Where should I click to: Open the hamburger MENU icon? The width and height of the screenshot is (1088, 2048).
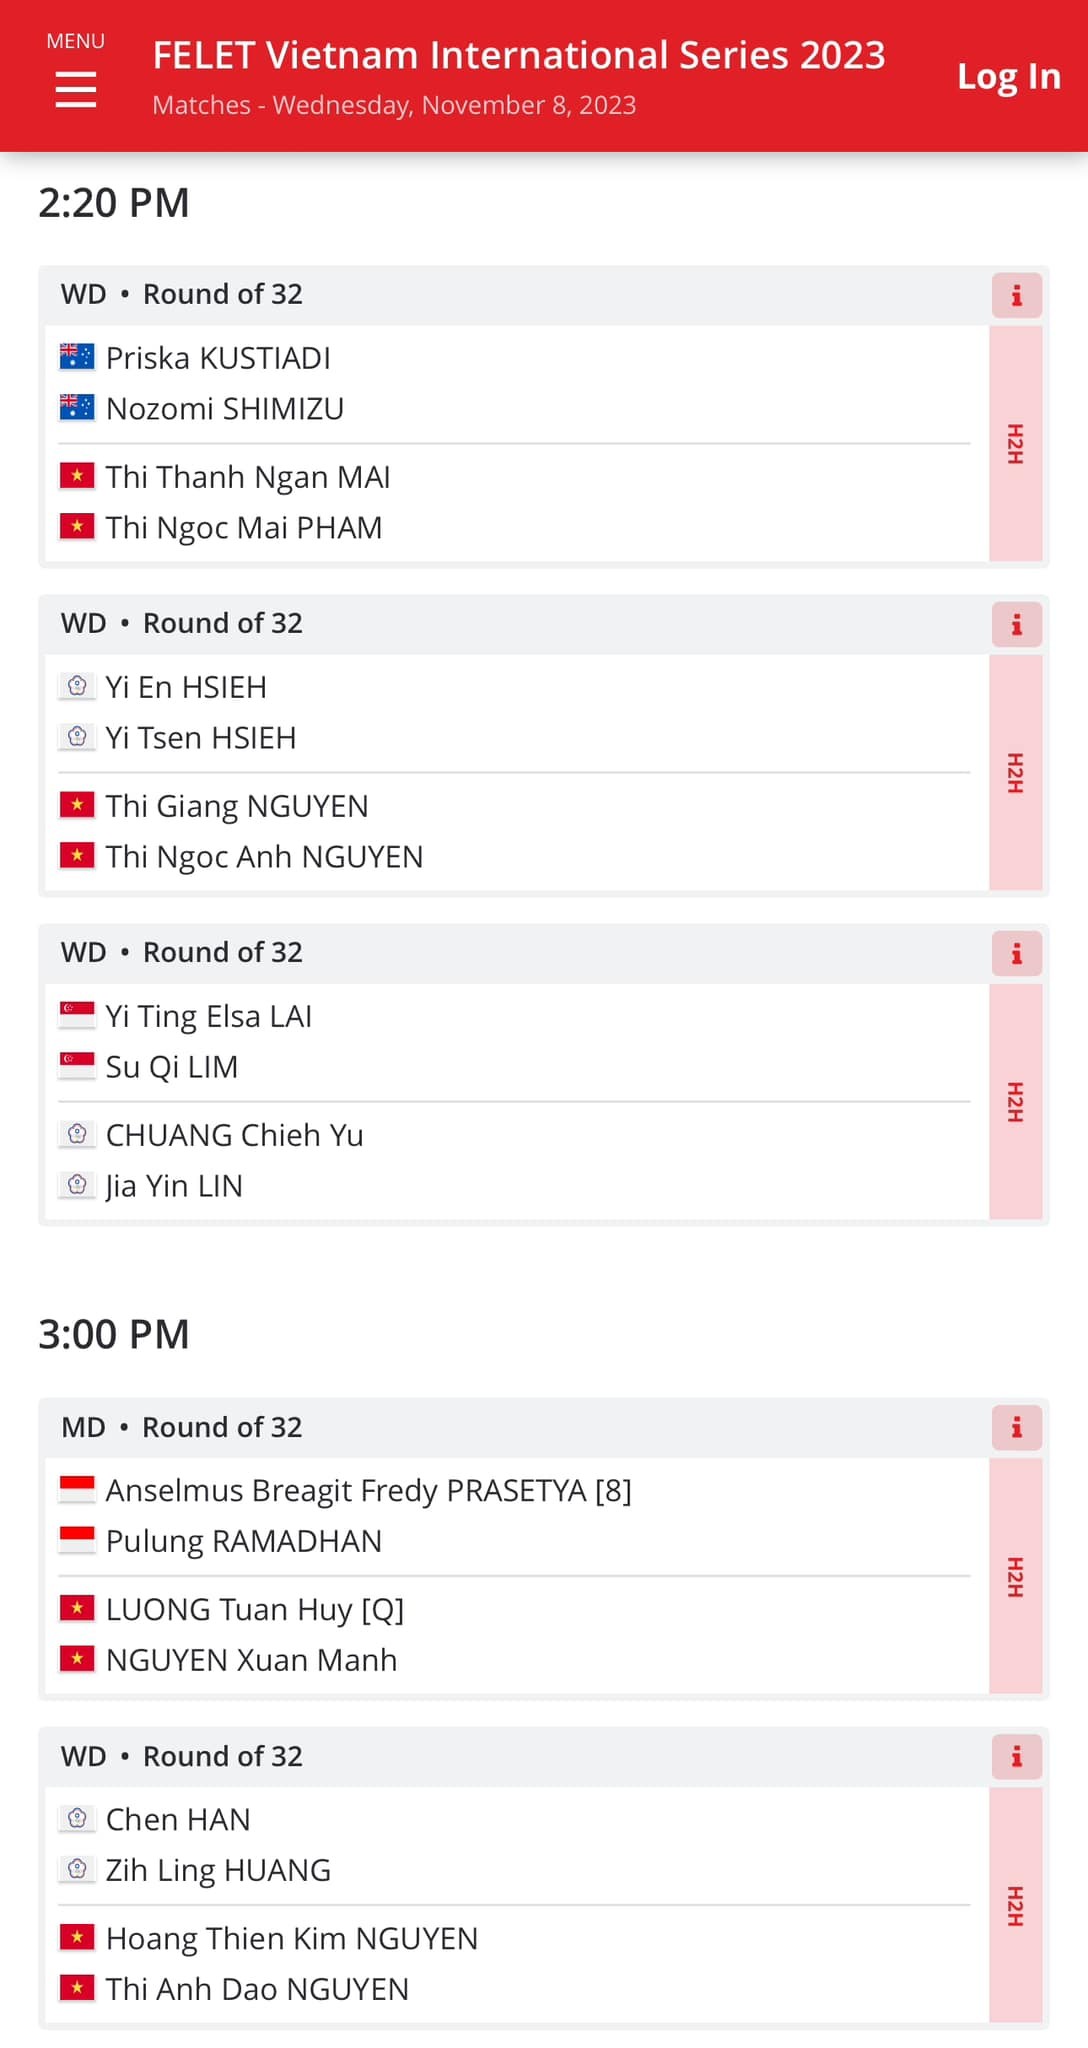pos(76,88)
